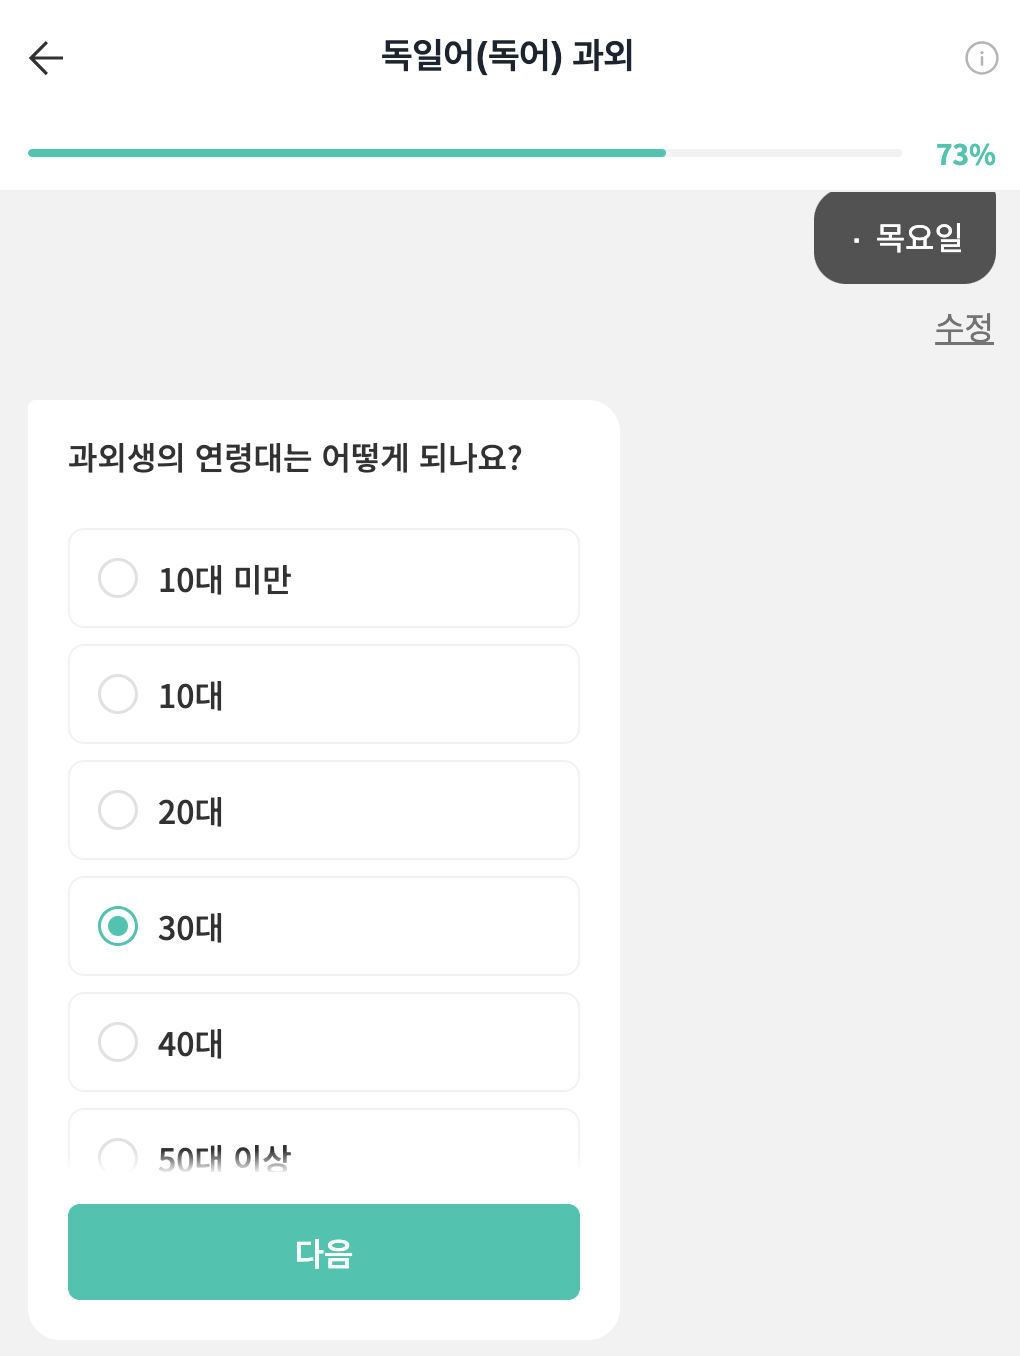Image resolution: width=1020 pixels, height=1356 pixels.
Task: Tap the 30대 label text
Action: [x=191, y=928]
